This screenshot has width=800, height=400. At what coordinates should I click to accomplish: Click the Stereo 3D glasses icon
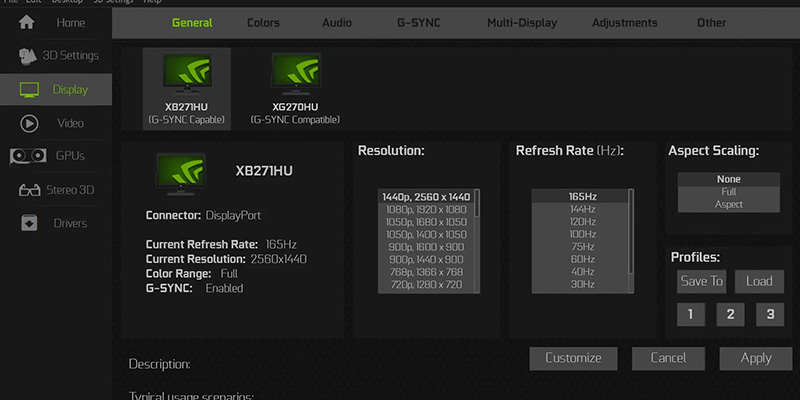pyautogui.click(x=30, y=190)
